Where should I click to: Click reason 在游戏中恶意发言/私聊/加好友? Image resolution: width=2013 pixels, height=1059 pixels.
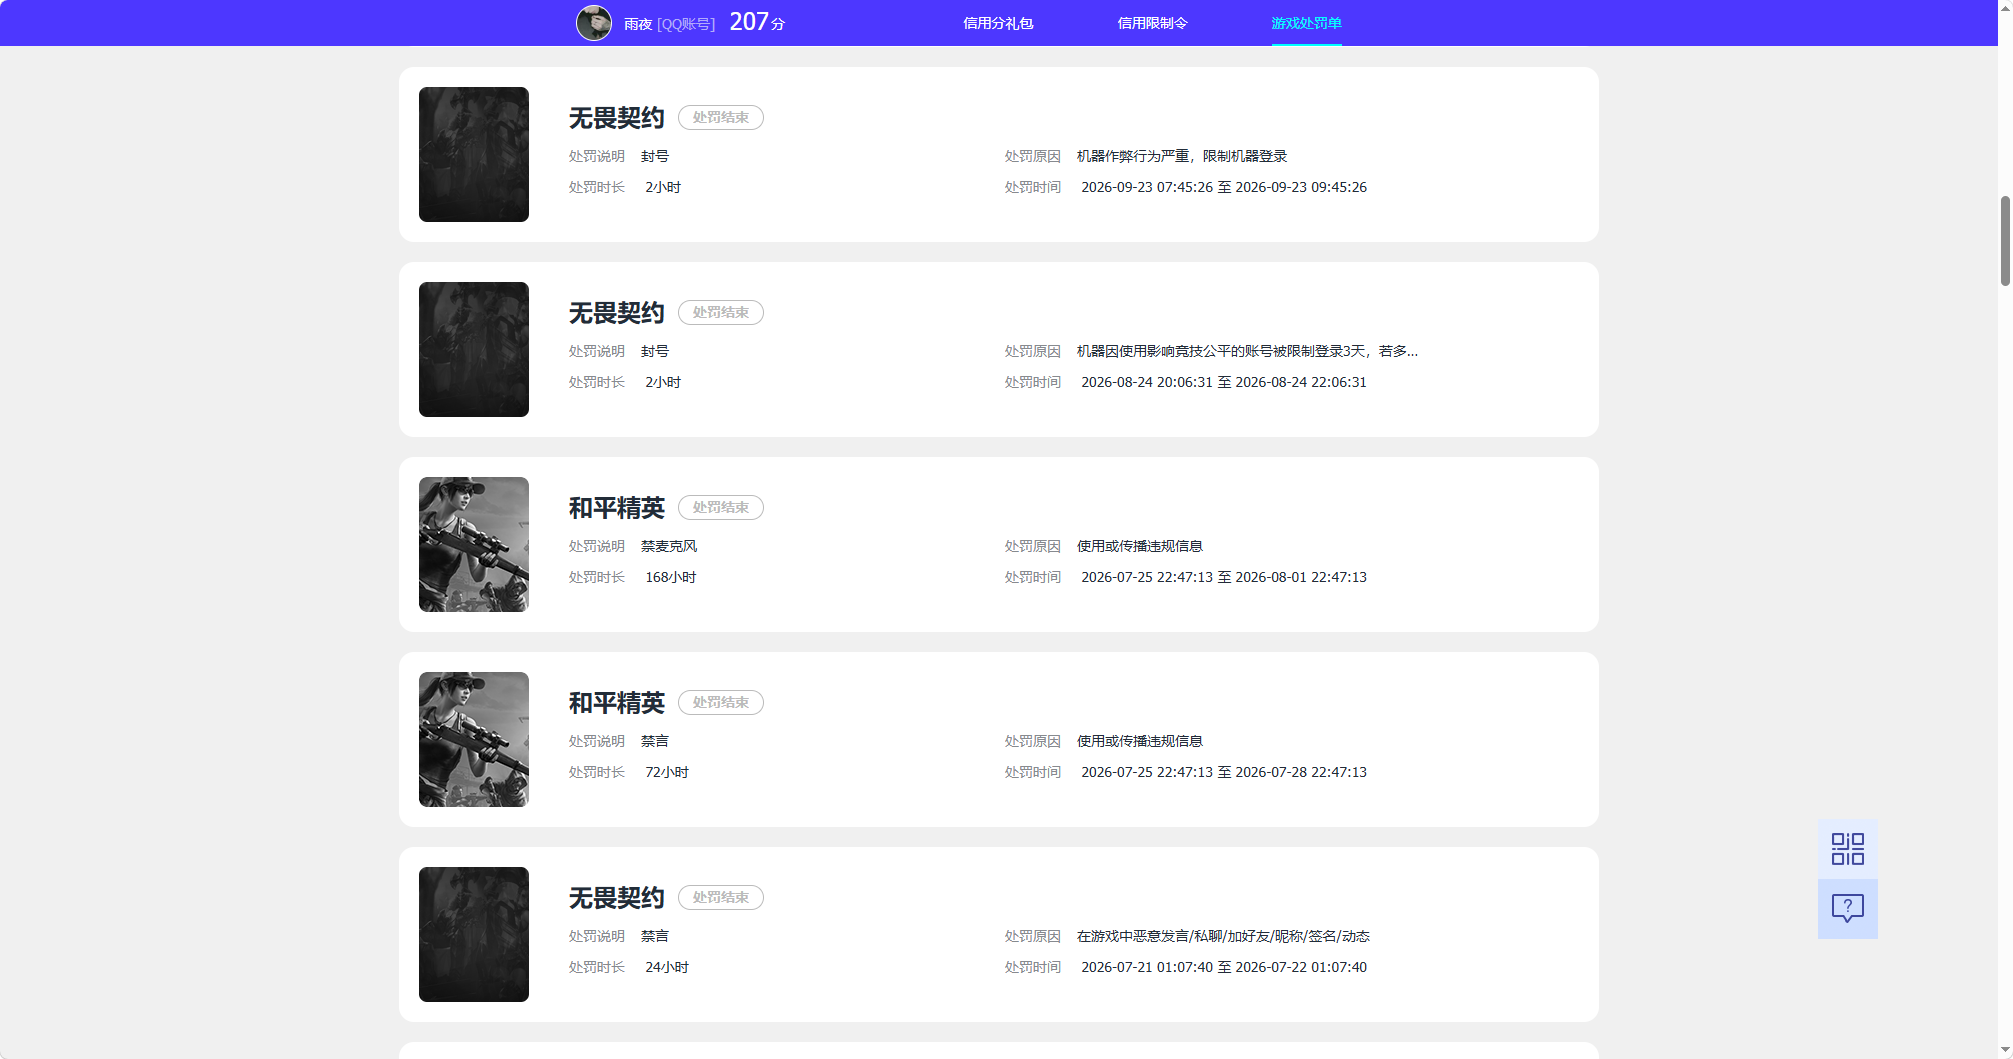pyautogui.click(x=1223, y=936)
